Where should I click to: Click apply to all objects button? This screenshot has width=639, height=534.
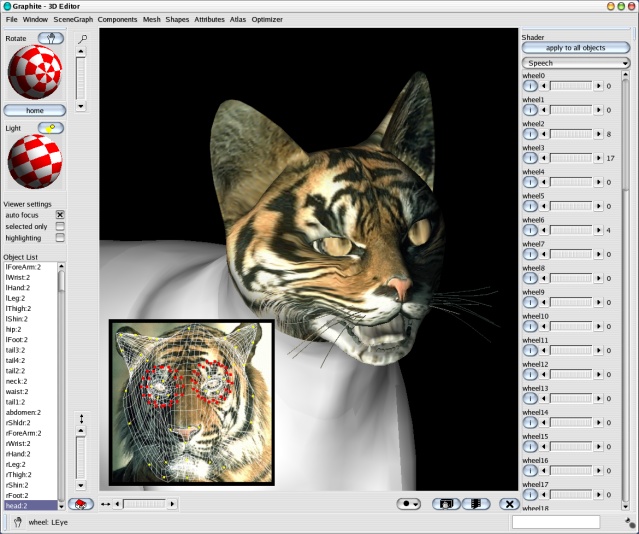pyautogui.click(x=576, y=48)
